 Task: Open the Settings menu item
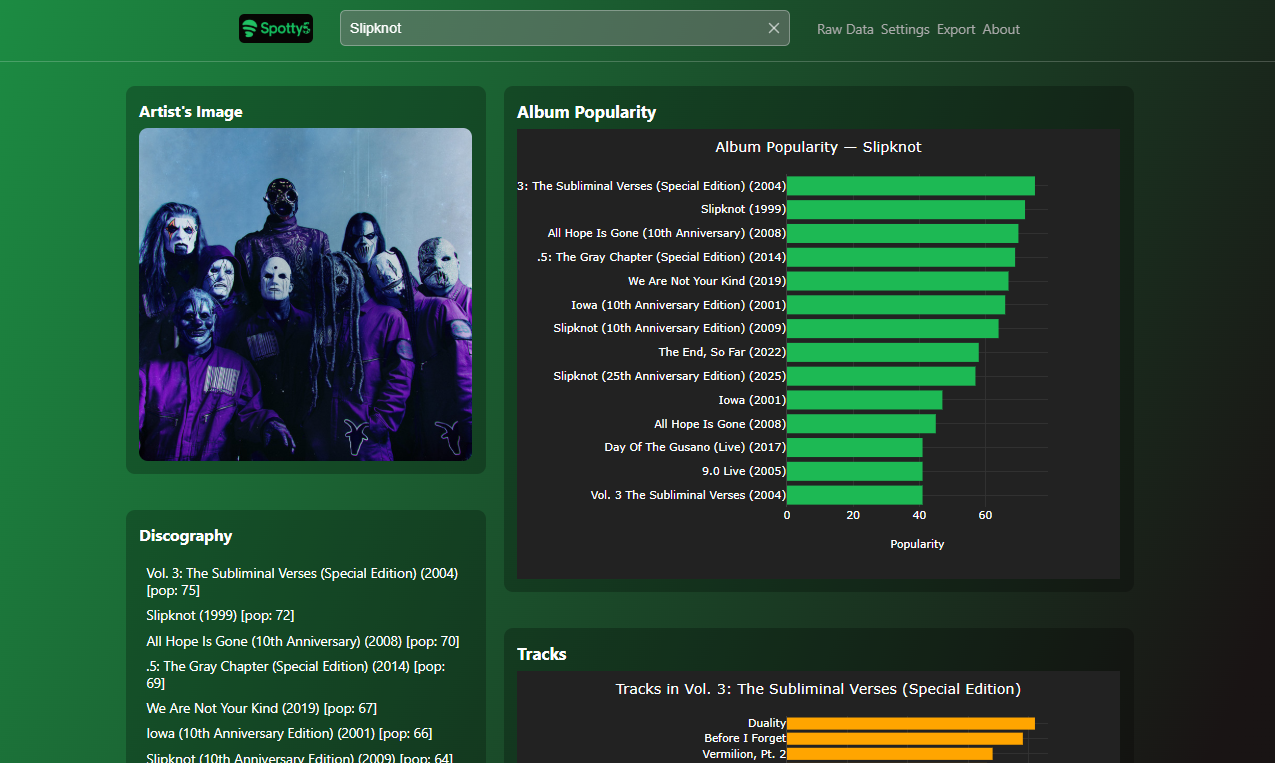click(905, 29)
